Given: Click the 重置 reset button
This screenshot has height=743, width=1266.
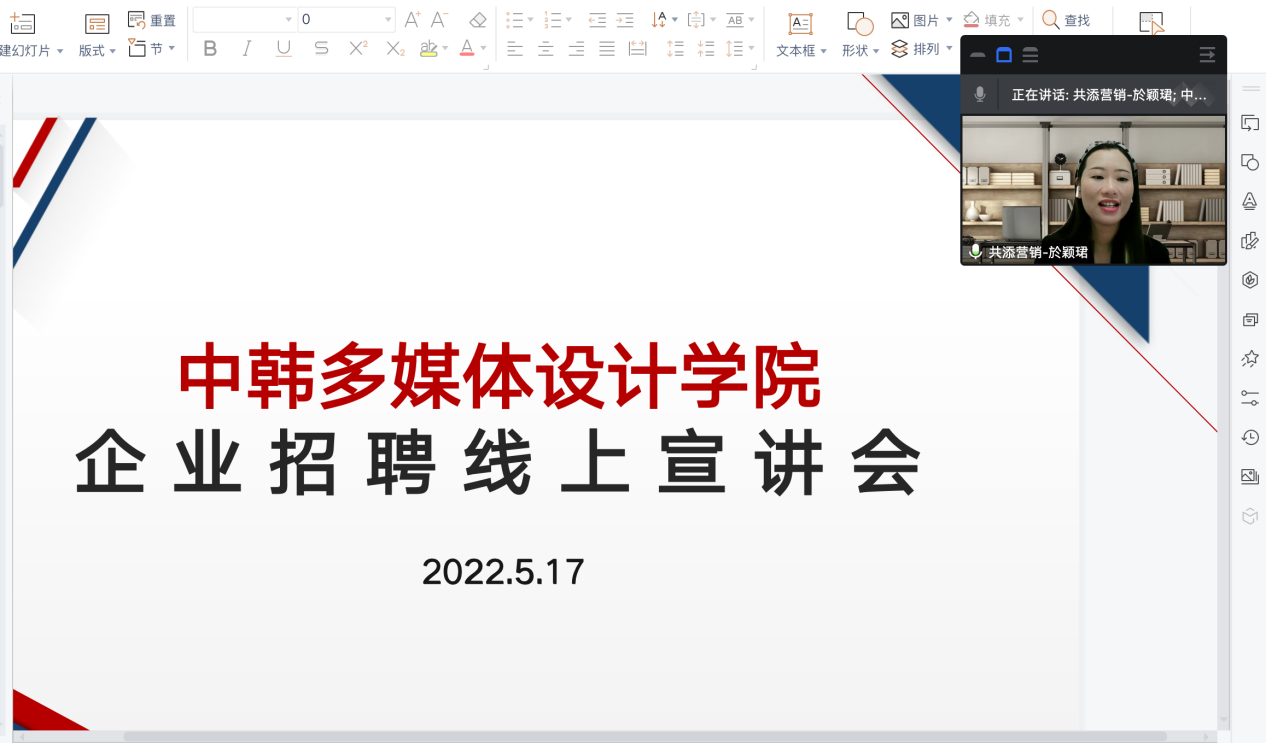Looking at the screenshot, I should [x=153, y=20].
